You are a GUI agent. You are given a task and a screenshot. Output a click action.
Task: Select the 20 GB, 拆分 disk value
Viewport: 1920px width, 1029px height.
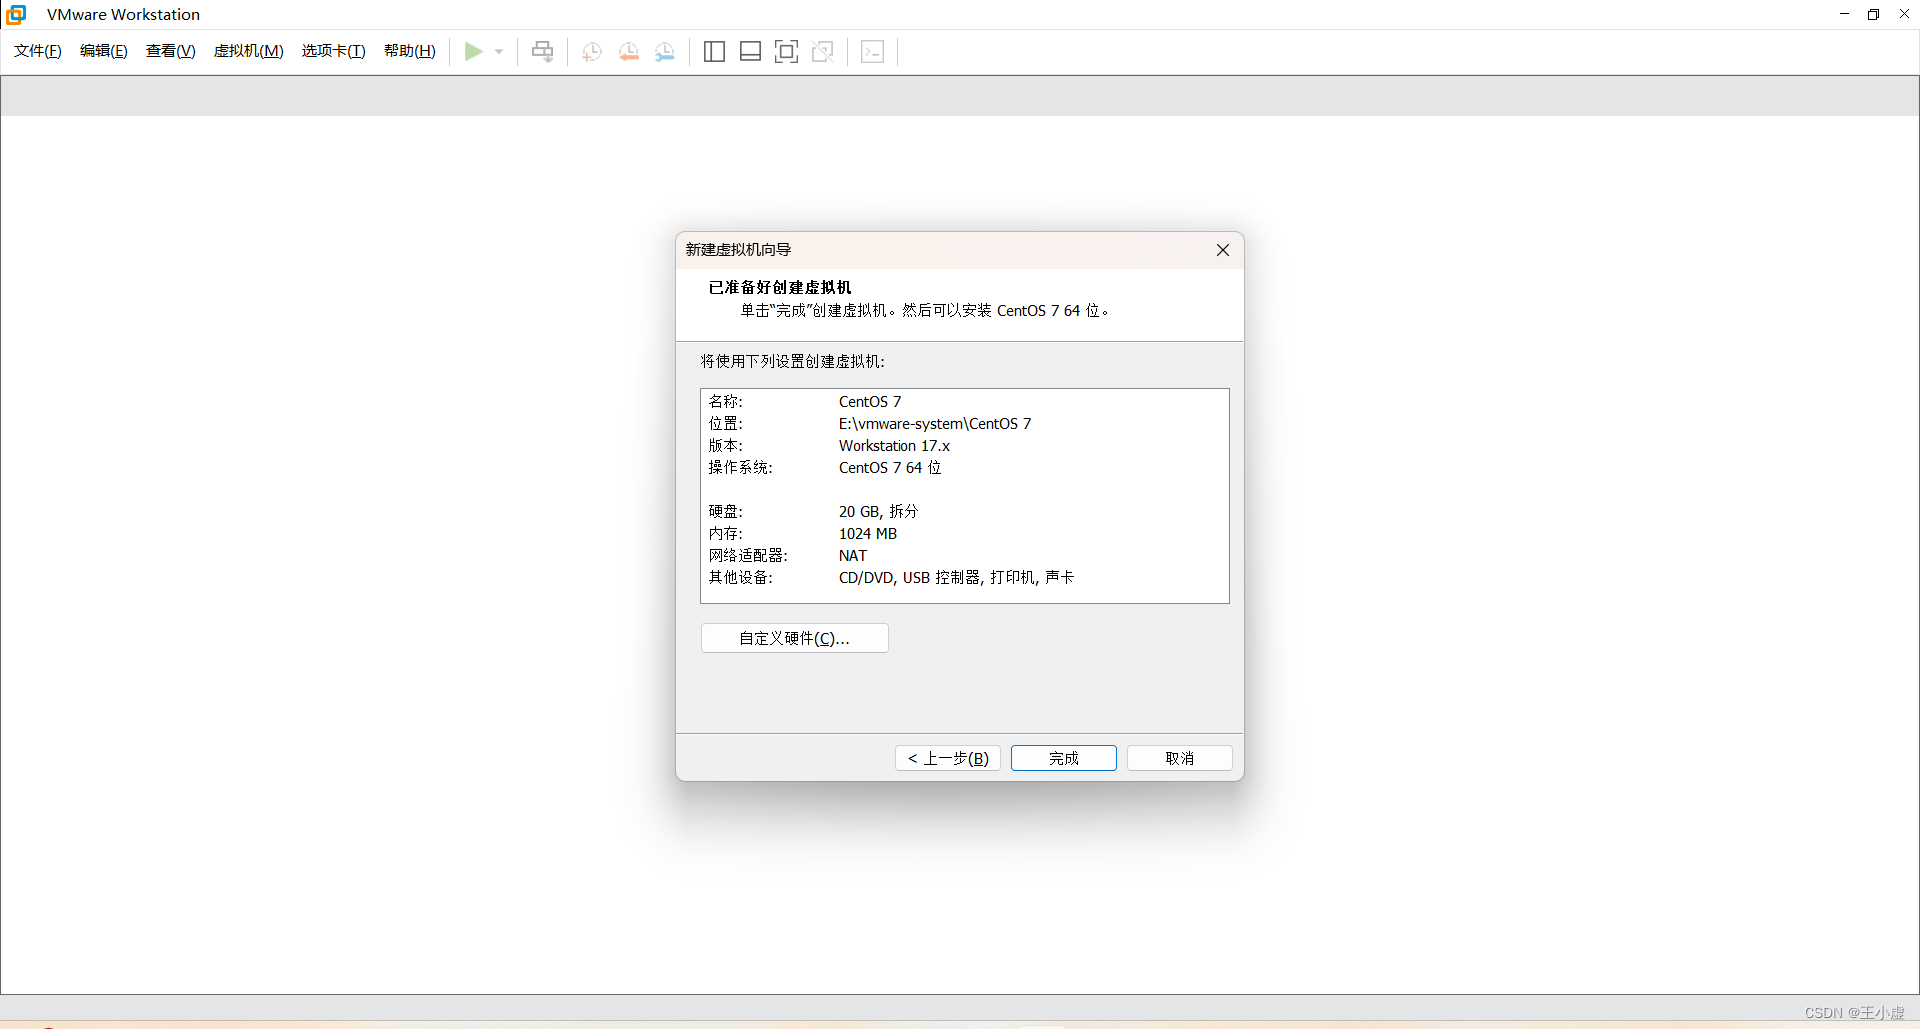pos(878,512)
